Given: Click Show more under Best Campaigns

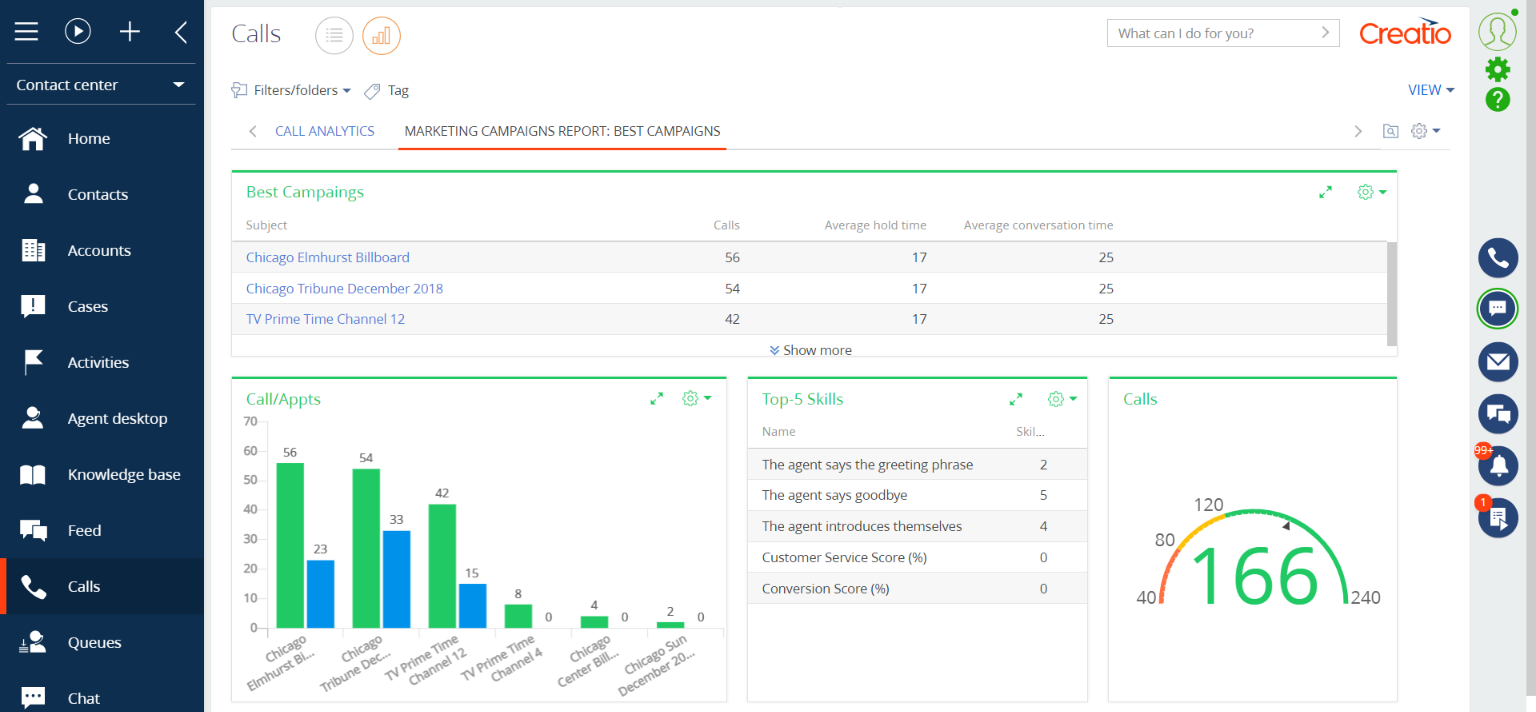Looking at the screenshot, I should point(810,350).
